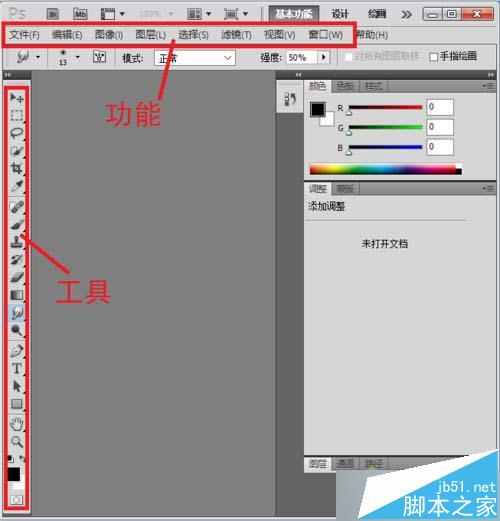Open the Help menu
500x521 pixels.
pyautogui.click(x=372, y=35)
